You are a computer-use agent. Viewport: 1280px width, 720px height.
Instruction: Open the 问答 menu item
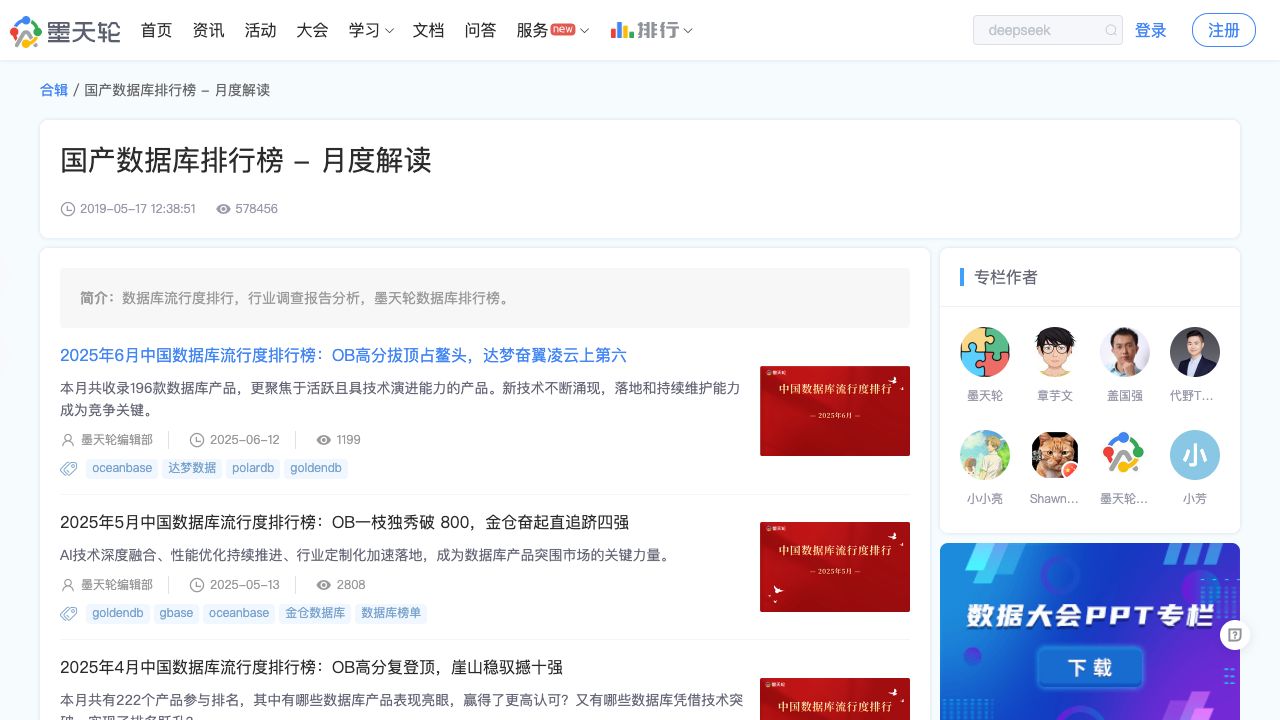(x=481, y=30)
